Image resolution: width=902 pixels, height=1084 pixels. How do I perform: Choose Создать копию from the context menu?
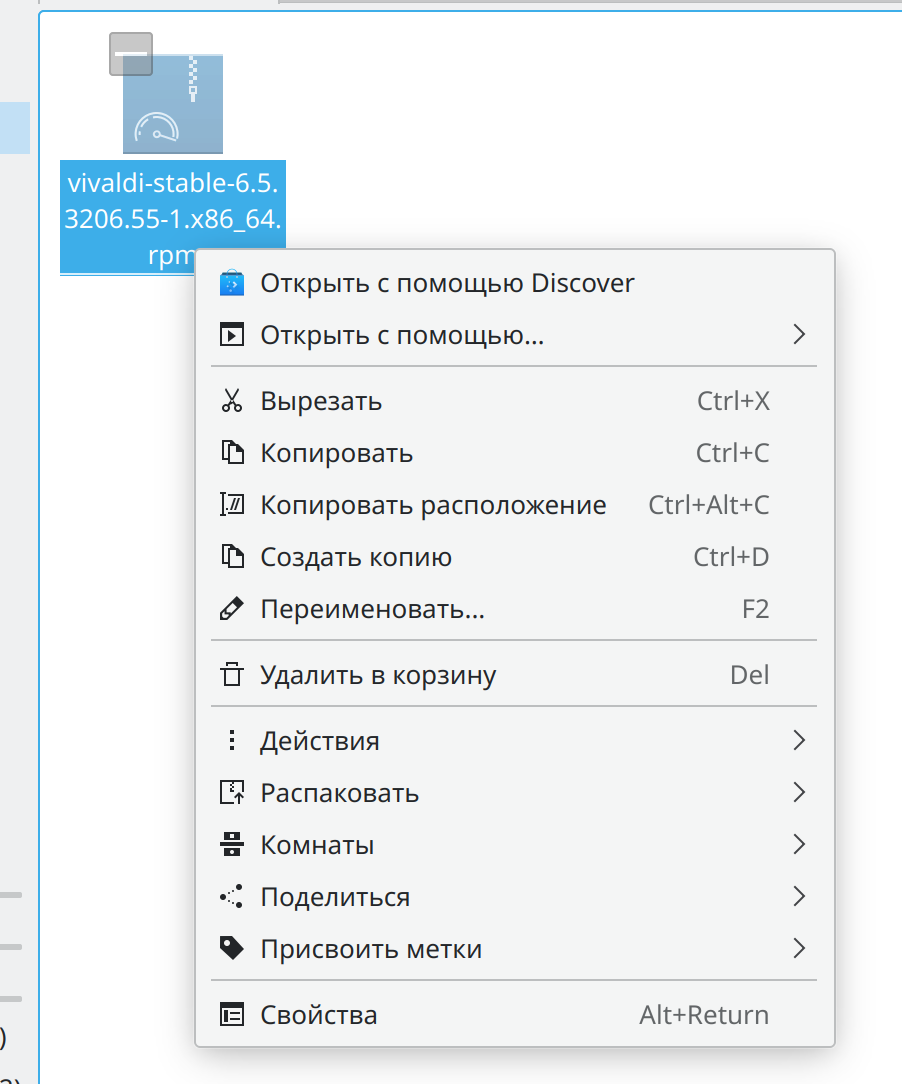356,557
